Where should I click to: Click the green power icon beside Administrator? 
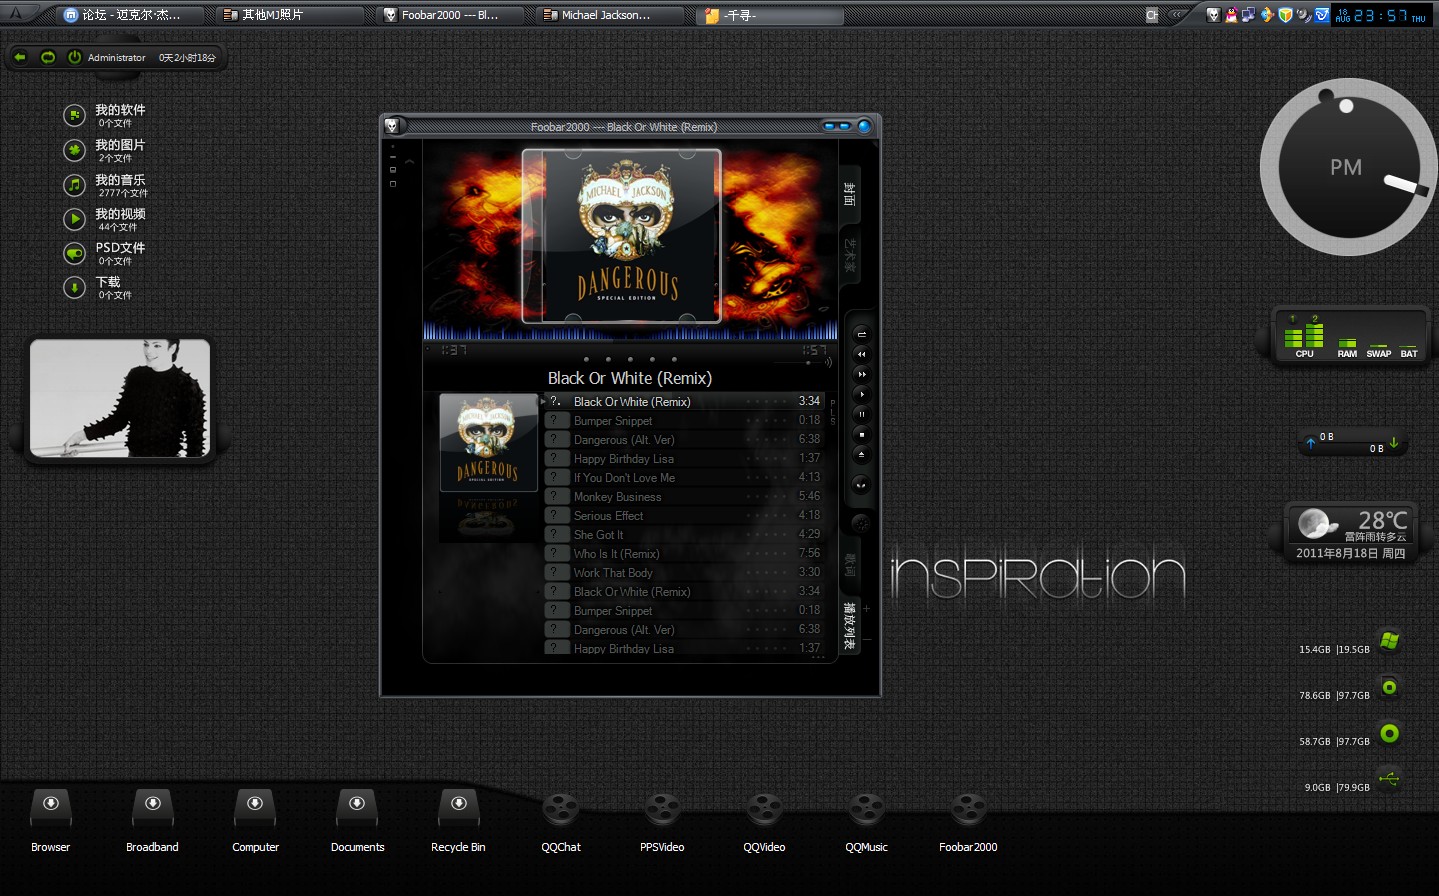pos(74,57)
